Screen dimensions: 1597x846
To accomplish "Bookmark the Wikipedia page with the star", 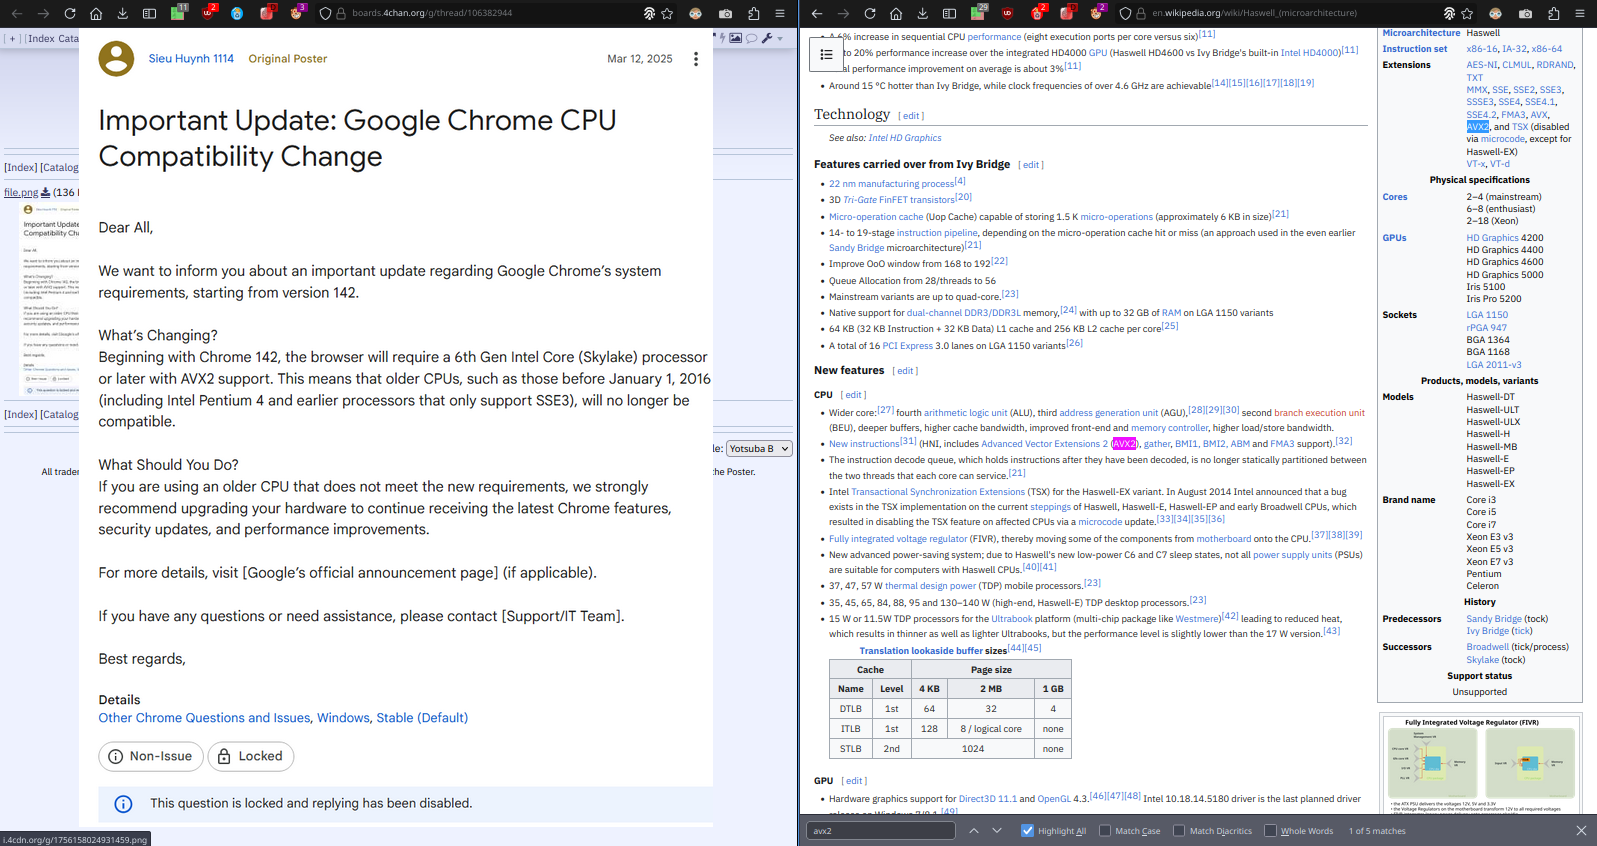I will coord(1467,13).
